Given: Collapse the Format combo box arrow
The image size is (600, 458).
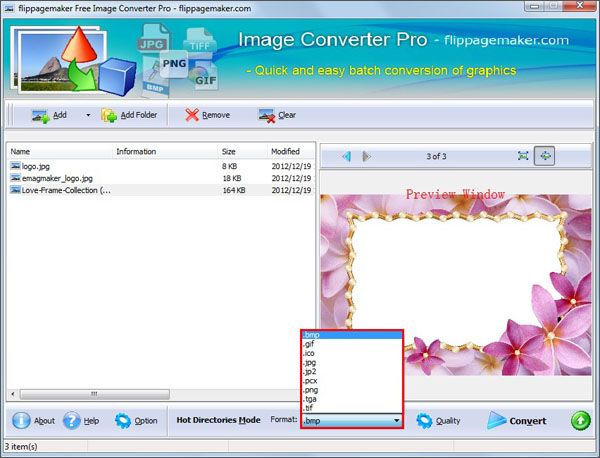Looking at the screenshot, I should click(x=396, y=421).
